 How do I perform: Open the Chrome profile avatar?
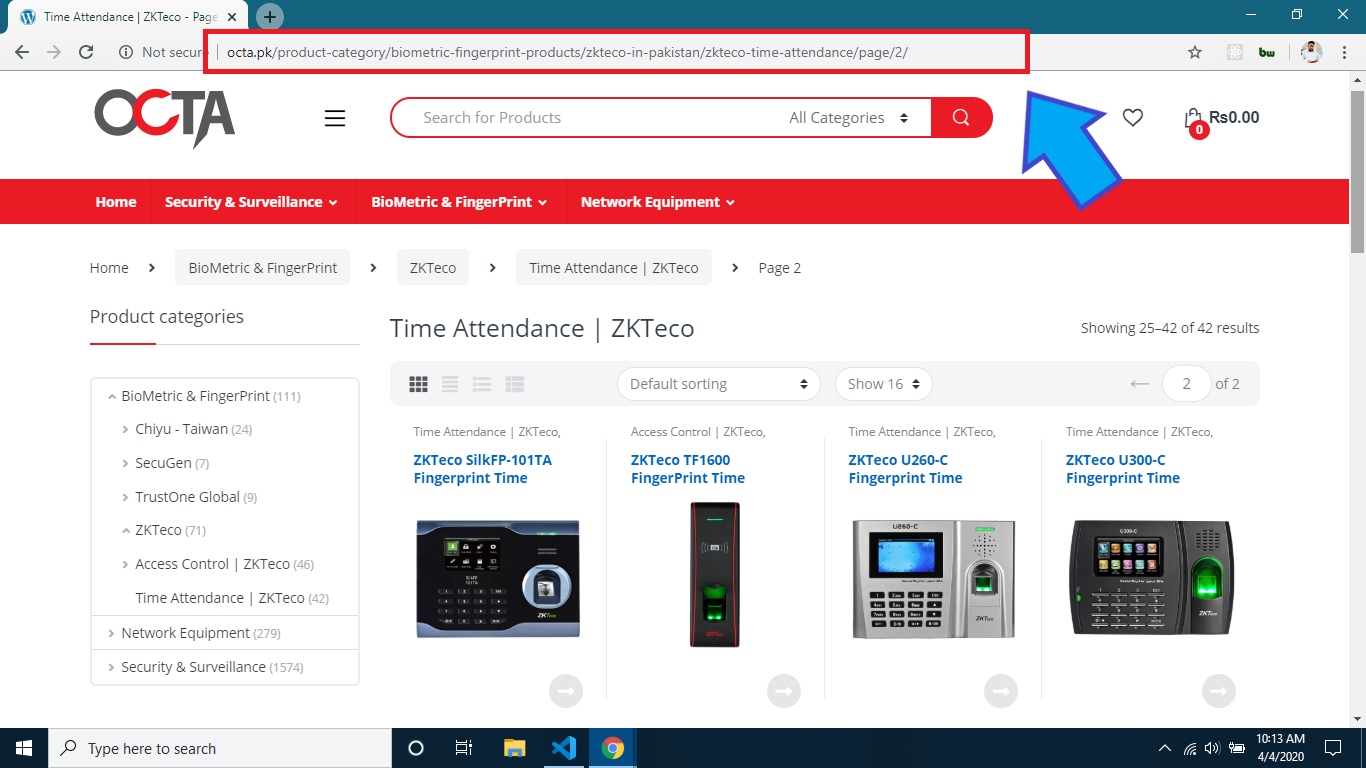click(1311, 52)
